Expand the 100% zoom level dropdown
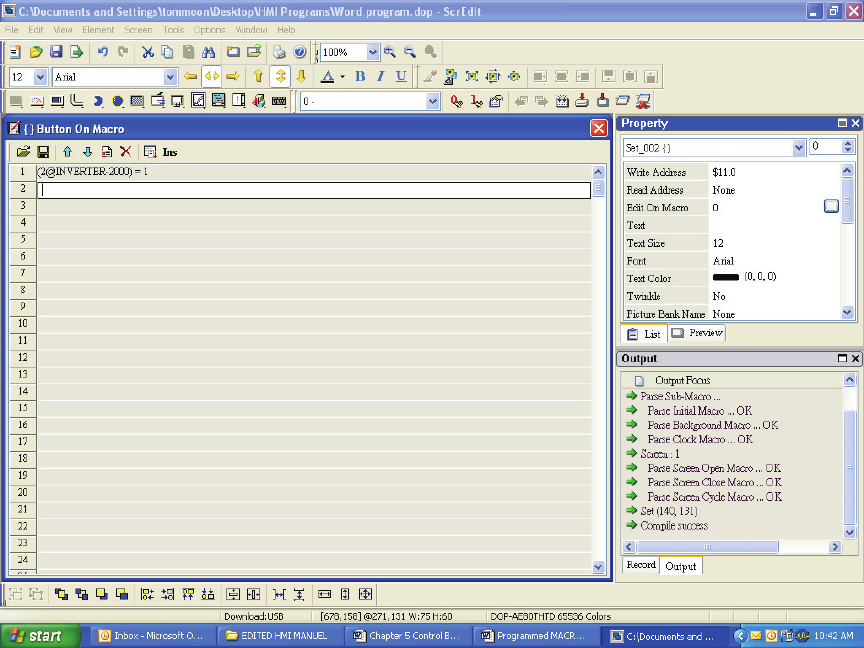Screen dimensions: 864x648 (x=373, y=52)
